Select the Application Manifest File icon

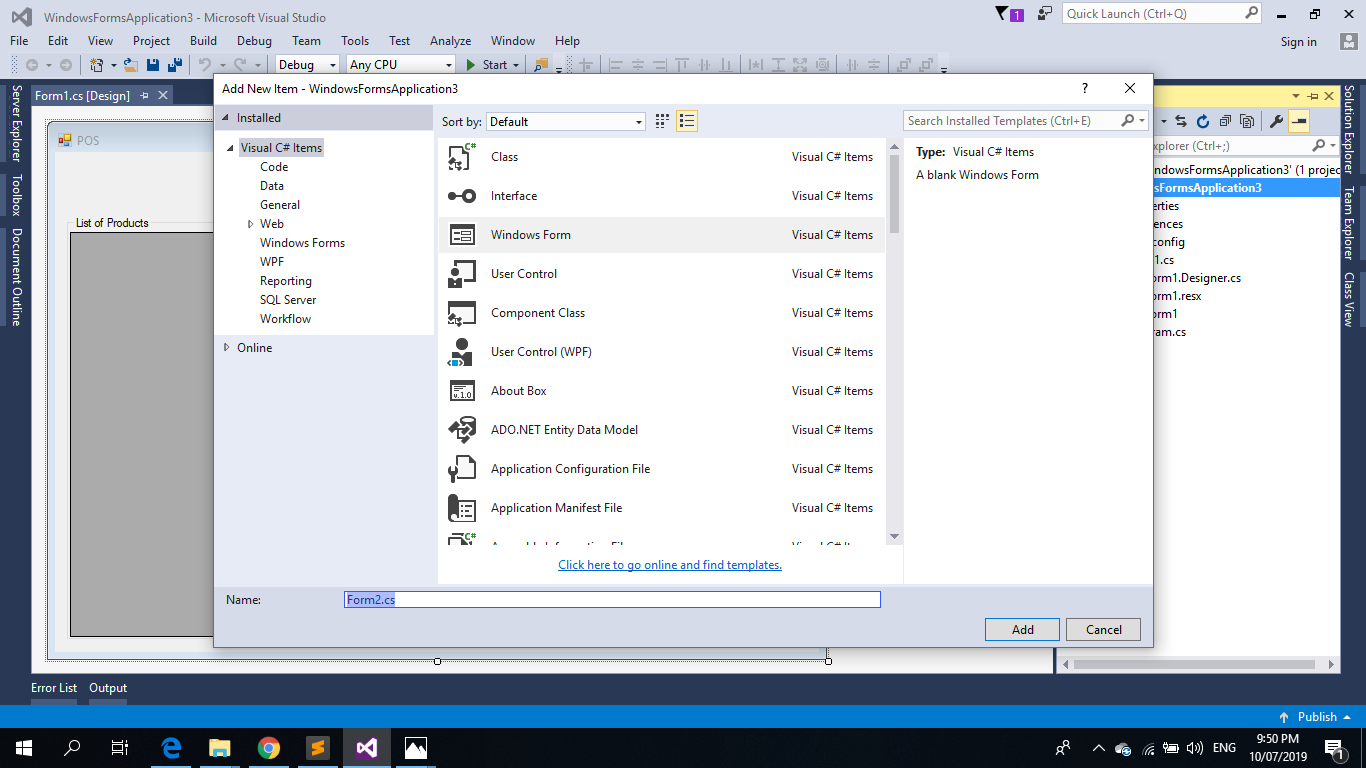(x=462, y=508)
